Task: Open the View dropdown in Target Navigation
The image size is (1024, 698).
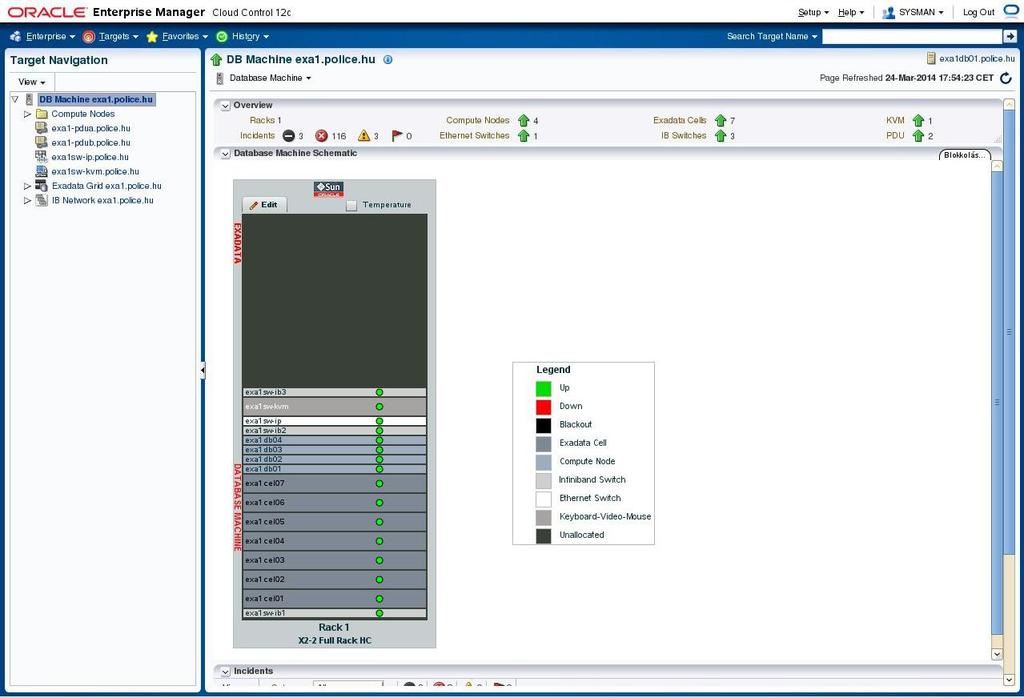Action: 31,82
